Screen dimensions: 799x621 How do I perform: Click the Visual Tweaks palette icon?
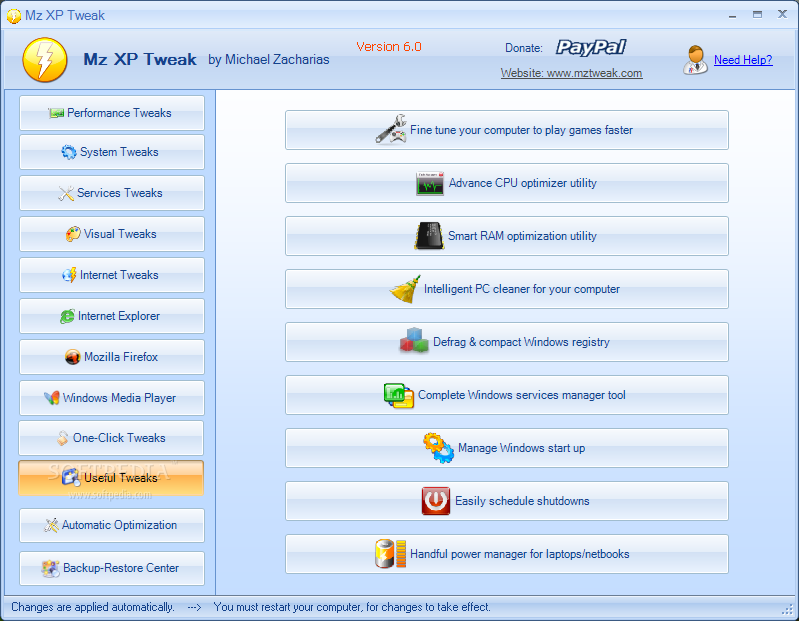(73, 234)
